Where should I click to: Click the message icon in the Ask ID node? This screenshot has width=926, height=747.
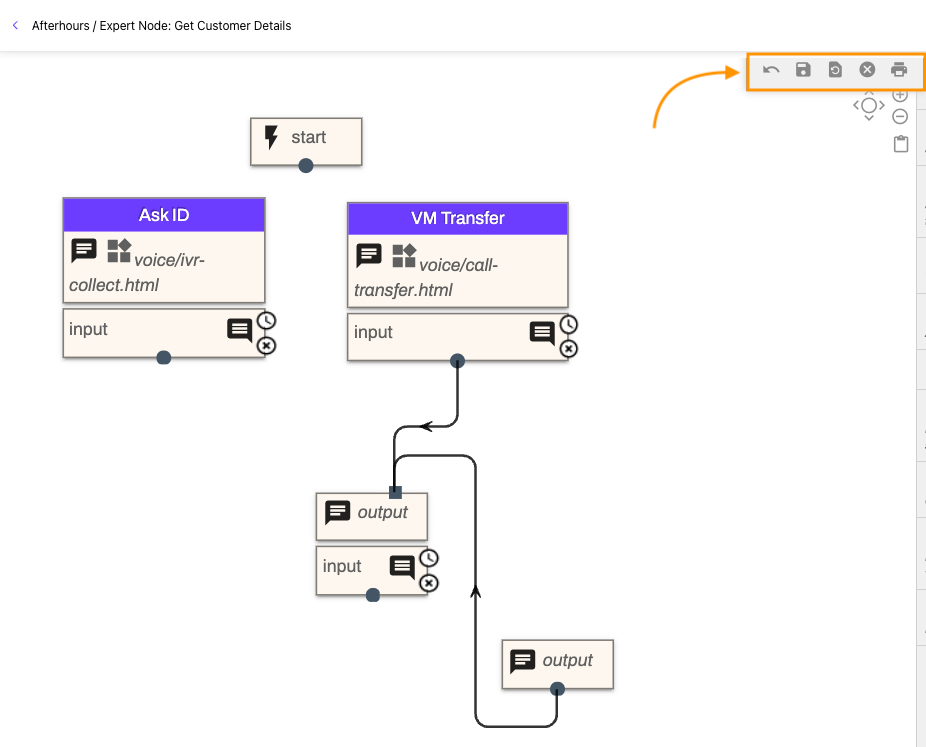[x=84, y=250]
